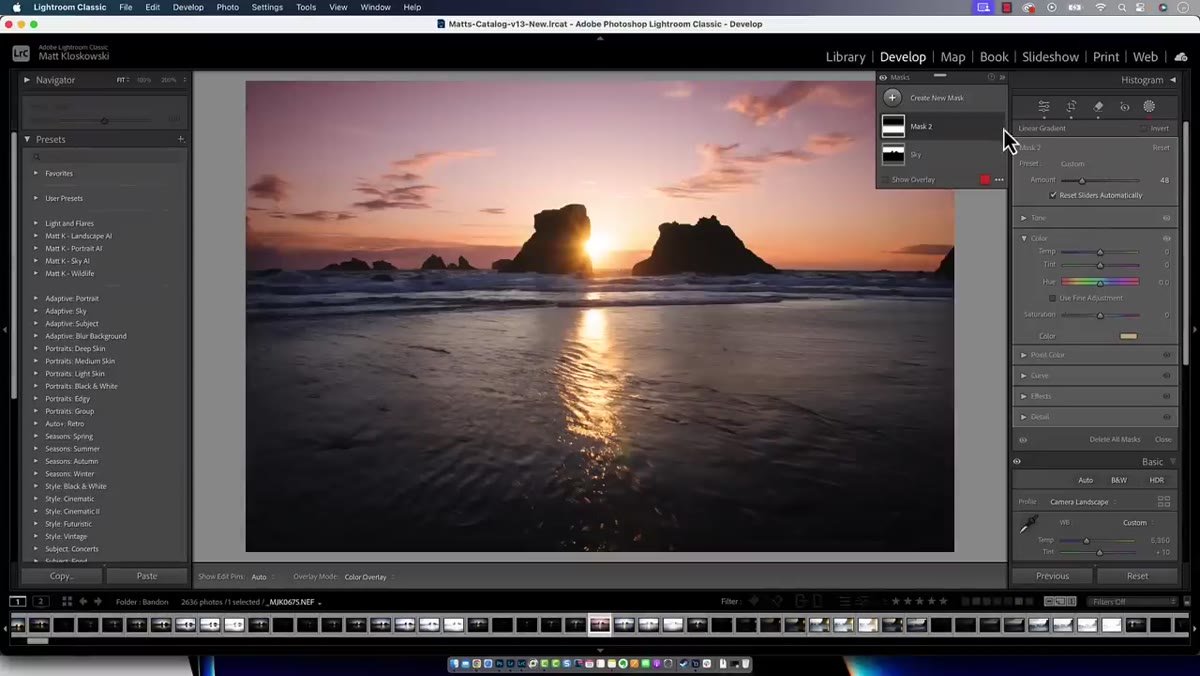
Task: Open the Show Edit Pins dropdown
Action: 262,577
